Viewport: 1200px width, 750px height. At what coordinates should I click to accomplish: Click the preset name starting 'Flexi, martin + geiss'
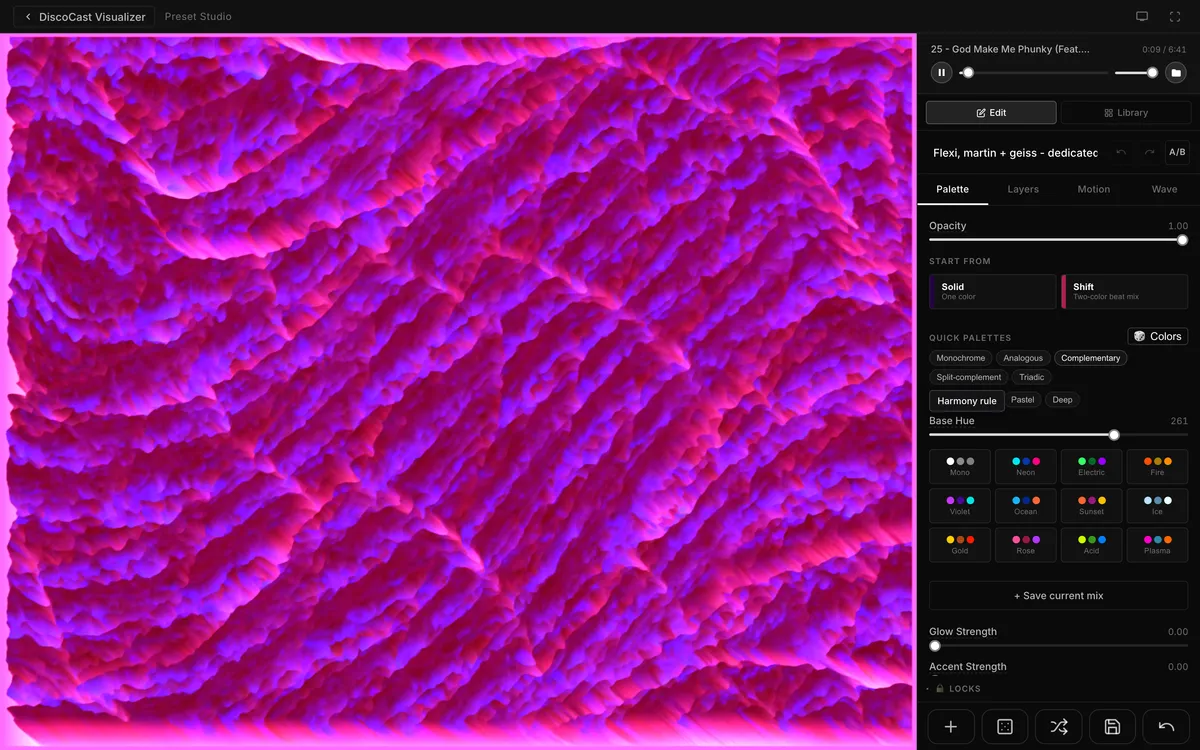1015,153
